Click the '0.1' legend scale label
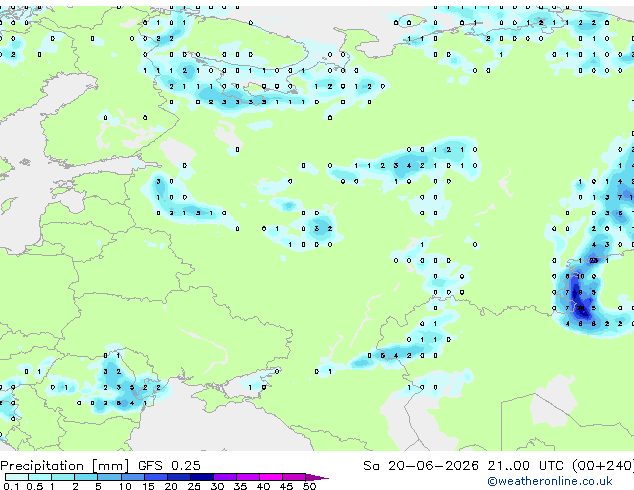Screen dimensions: 634x490 click(11, 486)
